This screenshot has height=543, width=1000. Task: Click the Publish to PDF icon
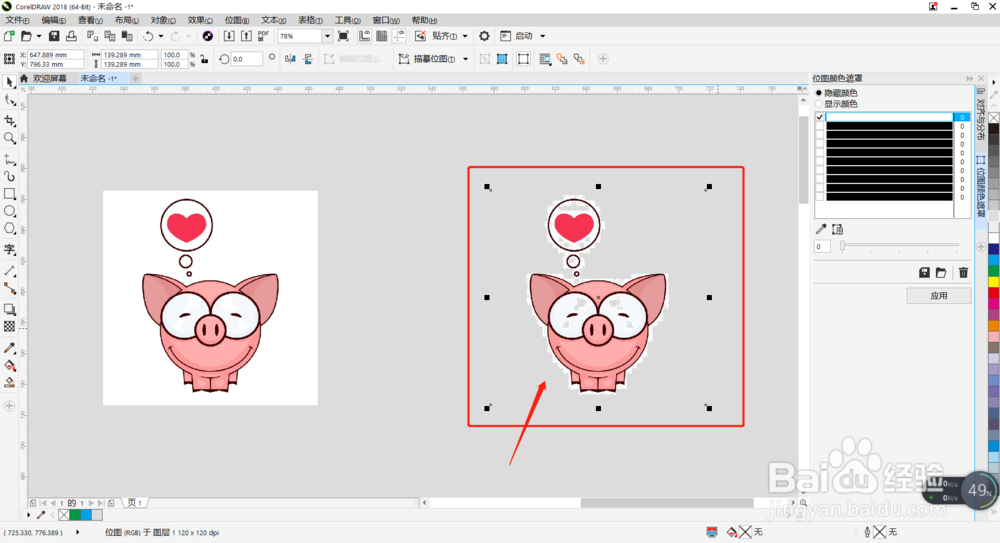click(263, 36)
